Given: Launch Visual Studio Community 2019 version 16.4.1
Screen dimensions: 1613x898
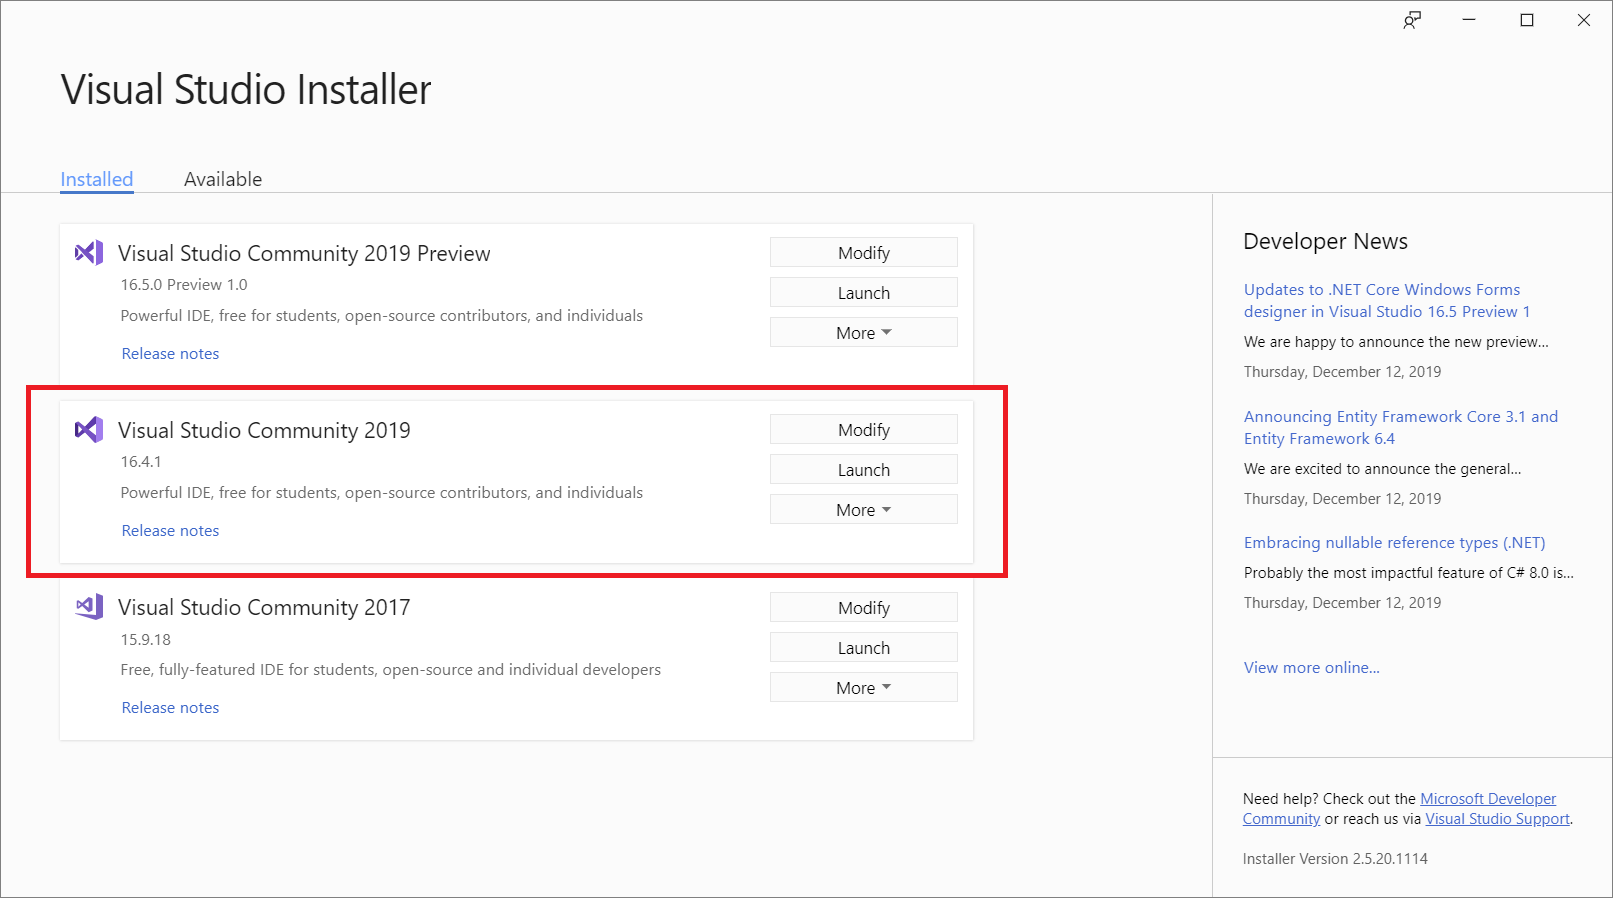Looking at the screenshot, I should tap(864, 470).
